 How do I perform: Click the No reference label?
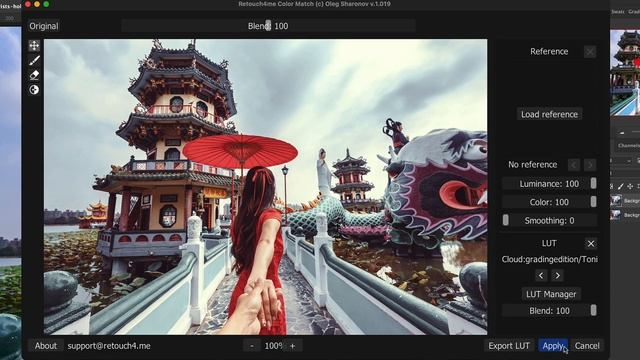tap(533, 165)
